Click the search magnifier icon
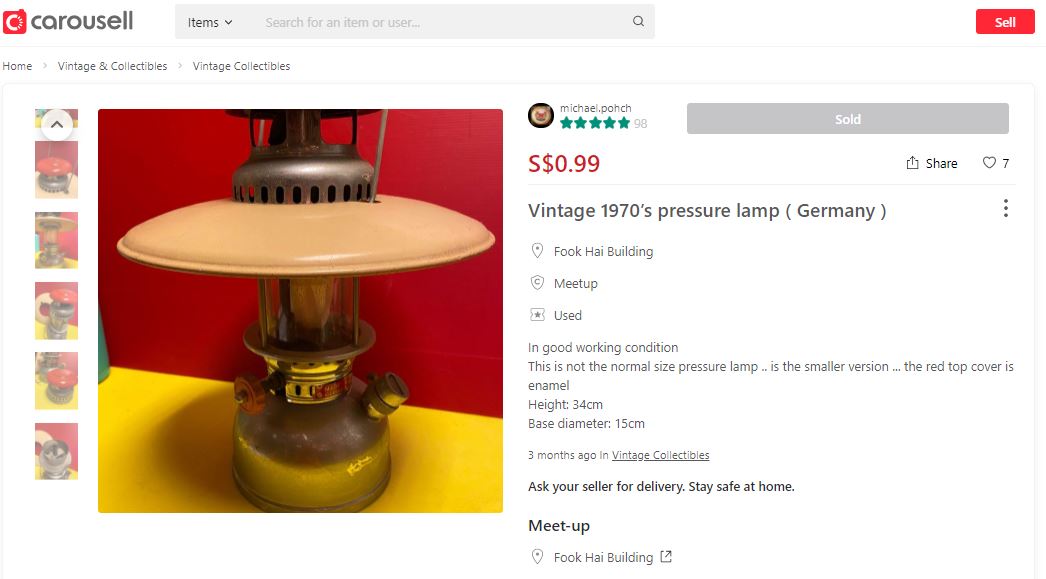Viewport: 1046px width, 579px height. click(x=638, y=21)
